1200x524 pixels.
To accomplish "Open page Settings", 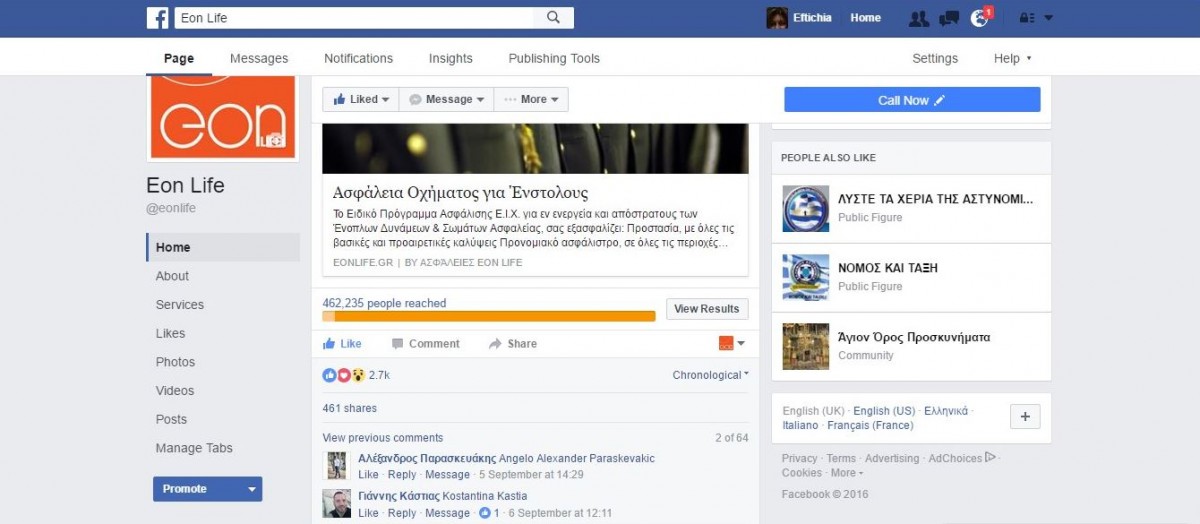I will click(935, 58).
